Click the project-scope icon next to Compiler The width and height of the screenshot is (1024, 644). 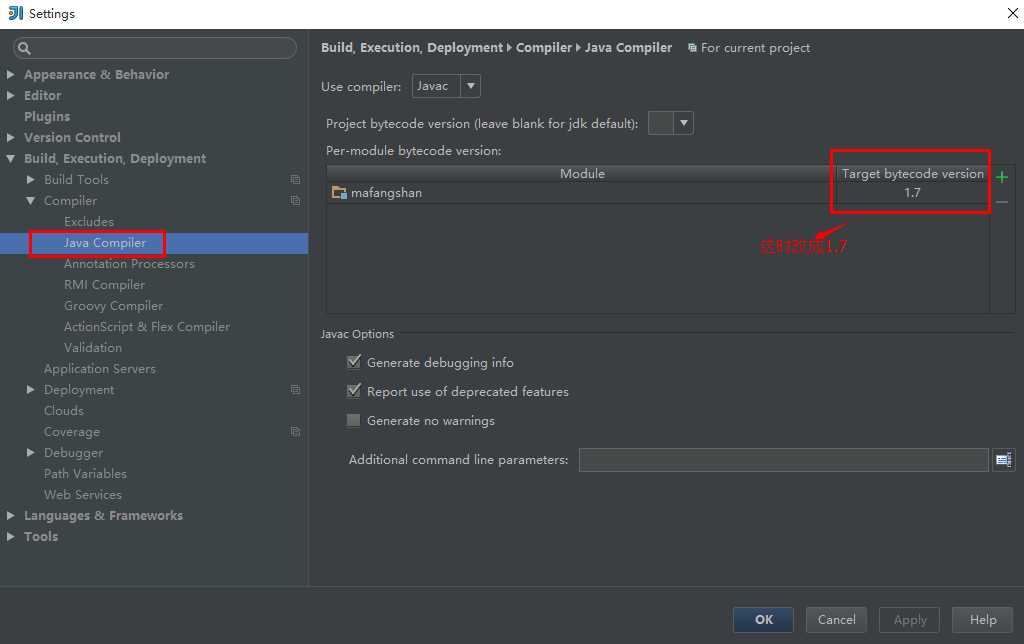point(295,201)
